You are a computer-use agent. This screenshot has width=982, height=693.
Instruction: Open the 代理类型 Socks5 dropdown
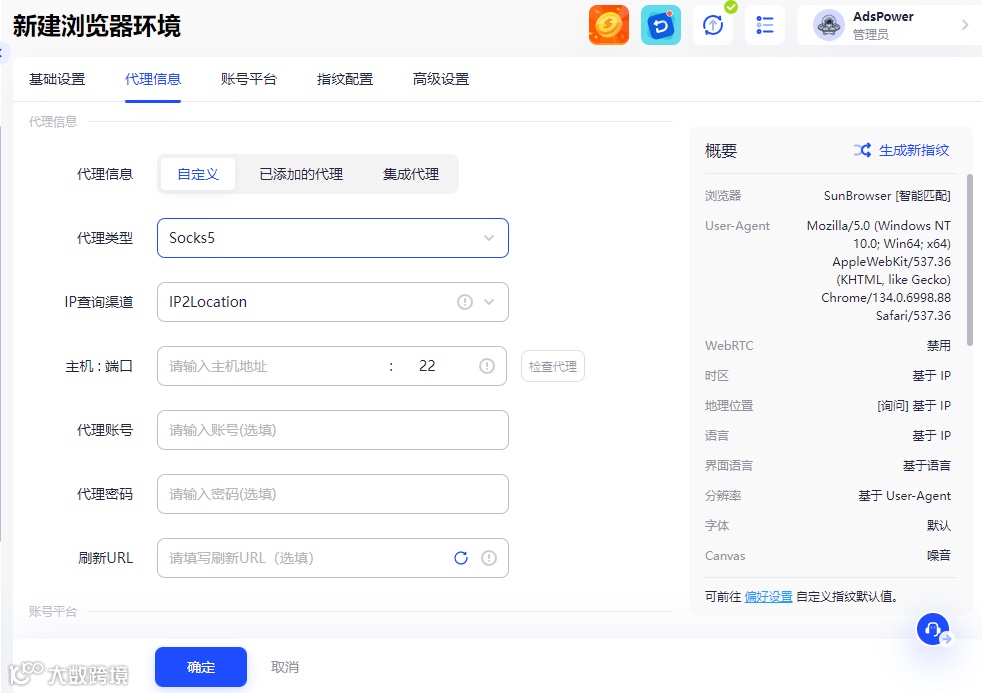pos(333,238)
